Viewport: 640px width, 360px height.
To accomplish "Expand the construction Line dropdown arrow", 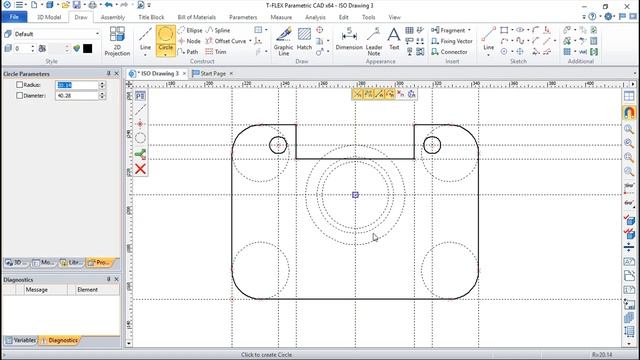I will point(145,54).
